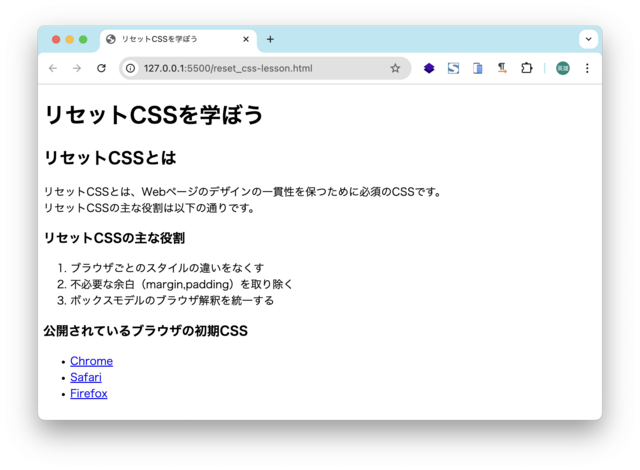Click the address bar URL field

[x=264, y=68]
